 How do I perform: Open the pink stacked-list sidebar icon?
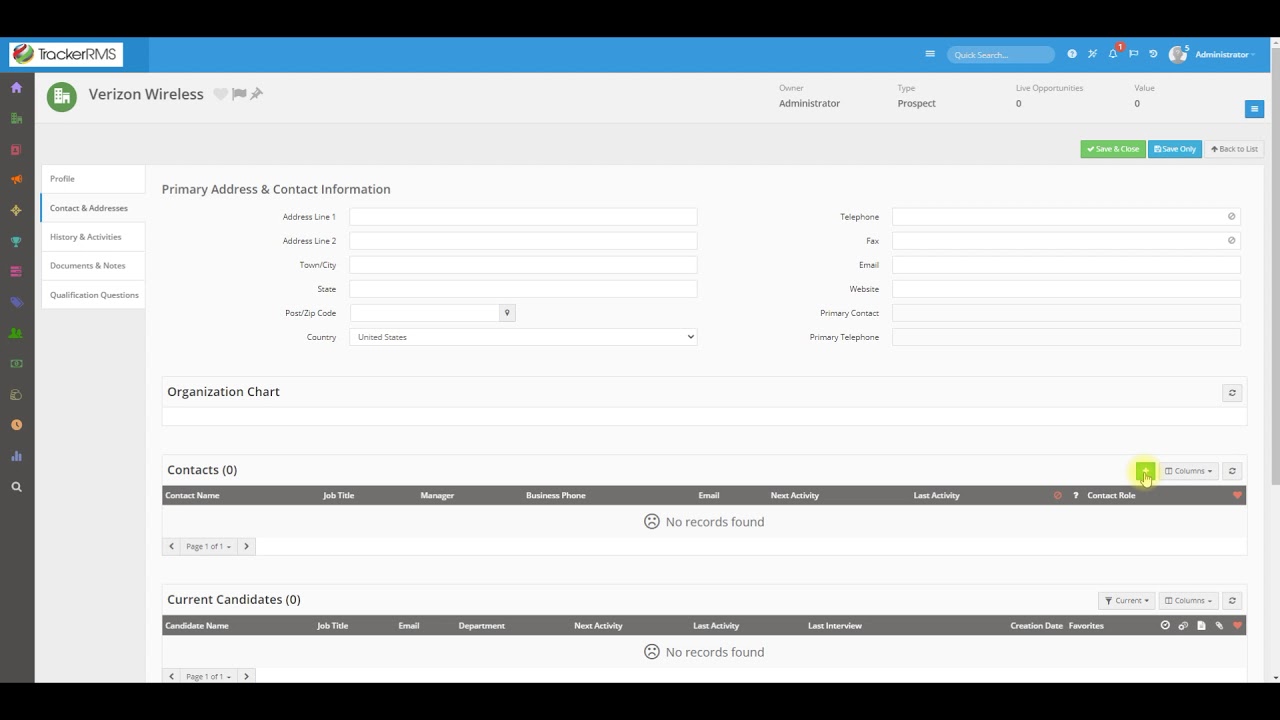click(16, 271)
